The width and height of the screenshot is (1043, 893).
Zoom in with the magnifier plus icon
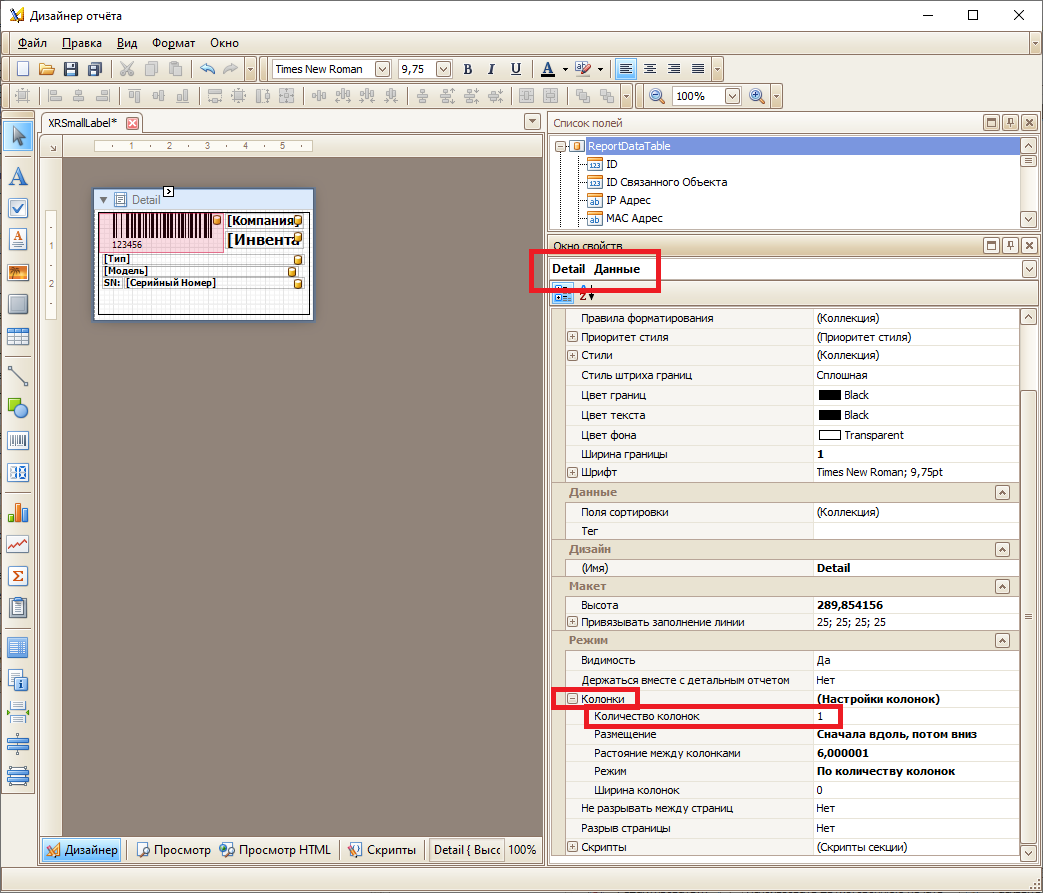(x=756, y=96)
